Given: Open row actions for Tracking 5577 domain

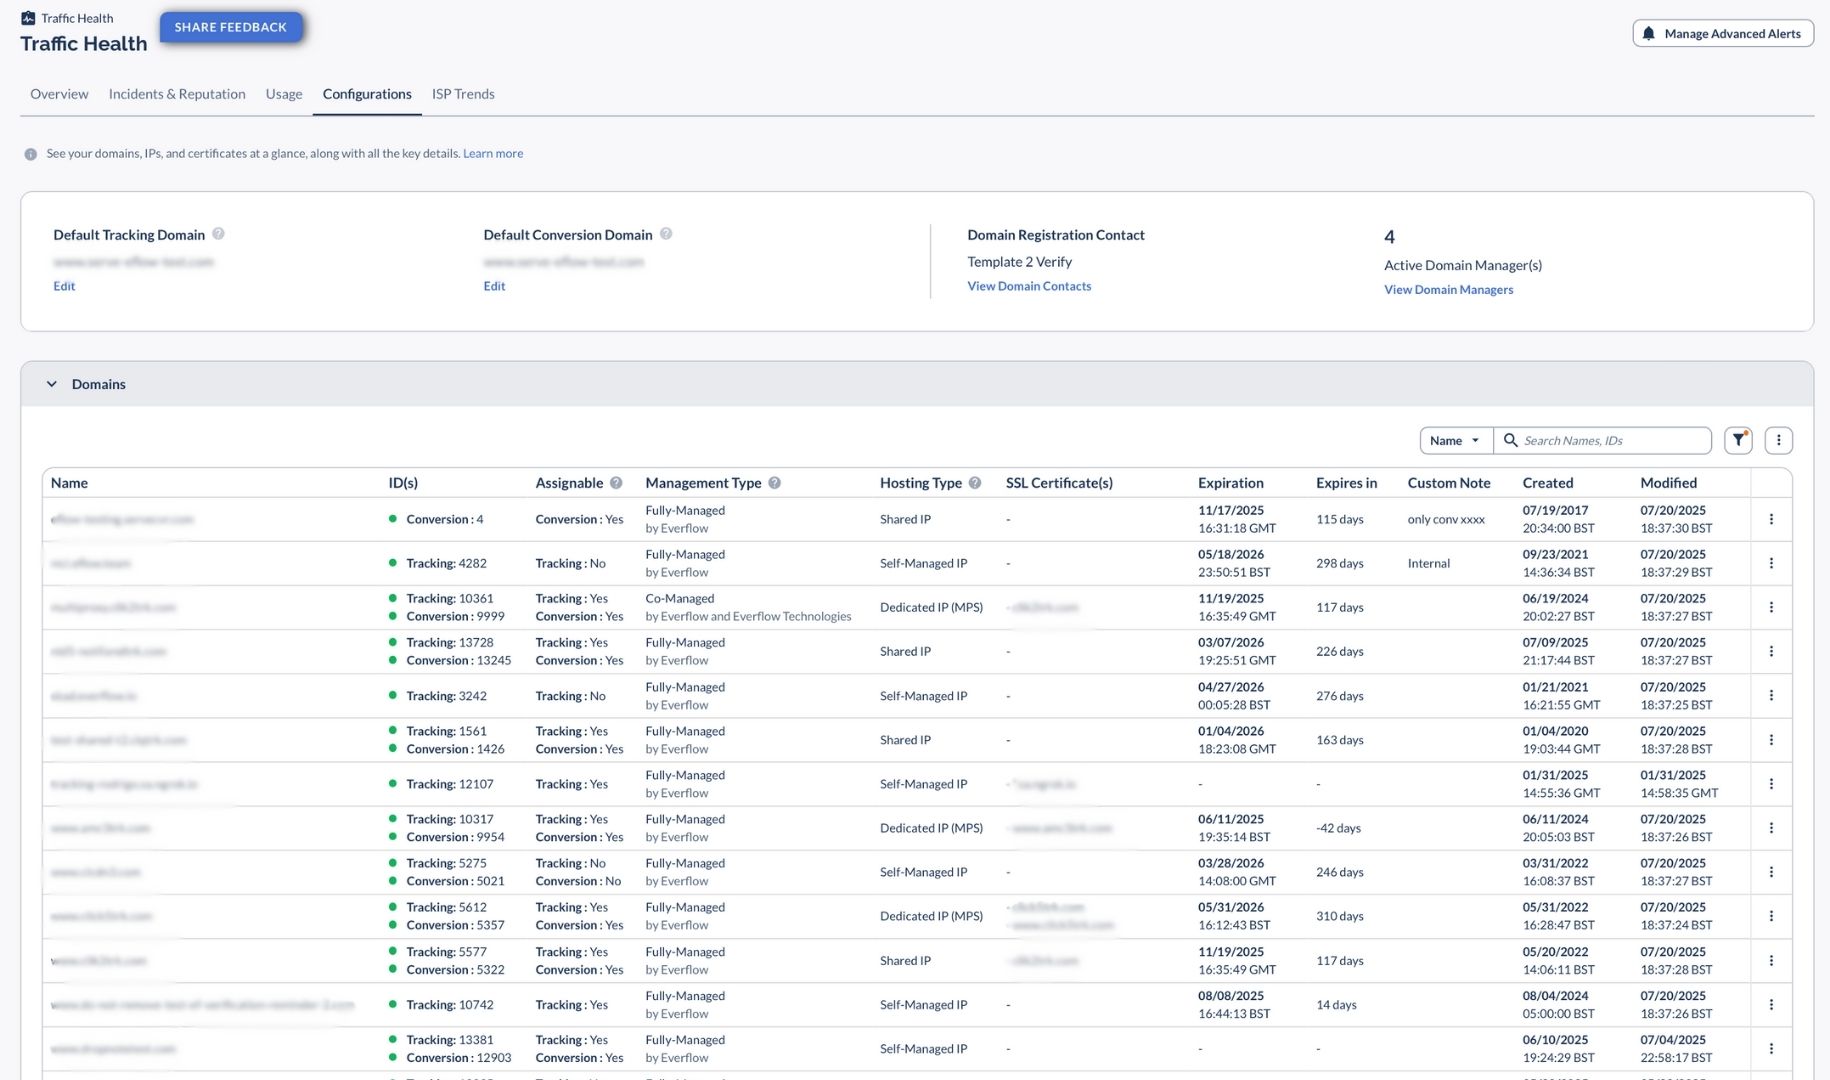Looking at the screenshot, I should 1771,960.
